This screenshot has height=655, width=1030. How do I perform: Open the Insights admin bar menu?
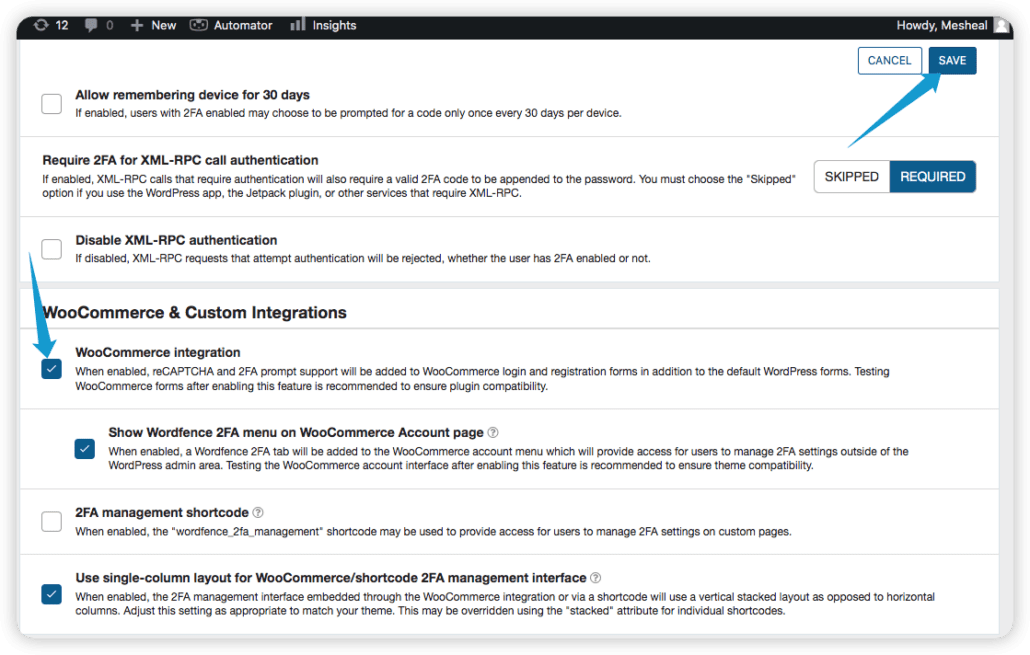point(334,25)
